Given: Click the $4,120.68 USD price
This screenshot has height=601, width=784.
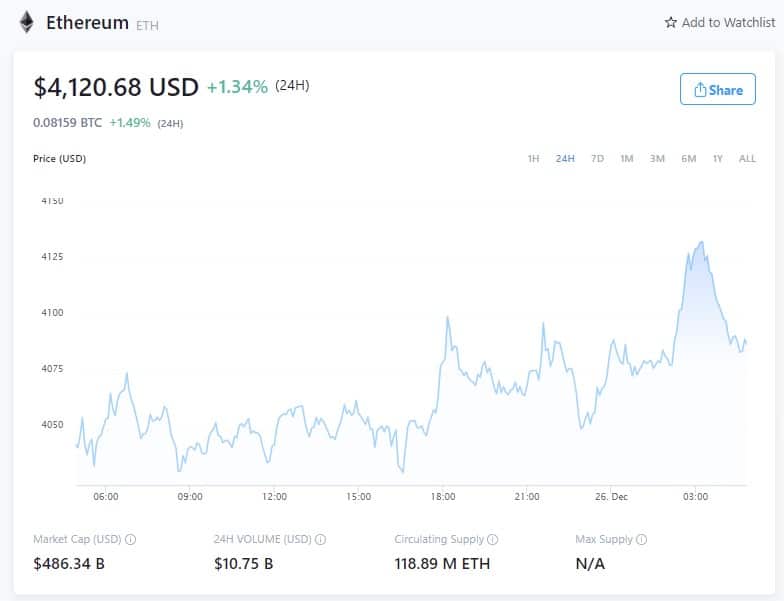Looking at the screenshot, I should pos(116,87).
